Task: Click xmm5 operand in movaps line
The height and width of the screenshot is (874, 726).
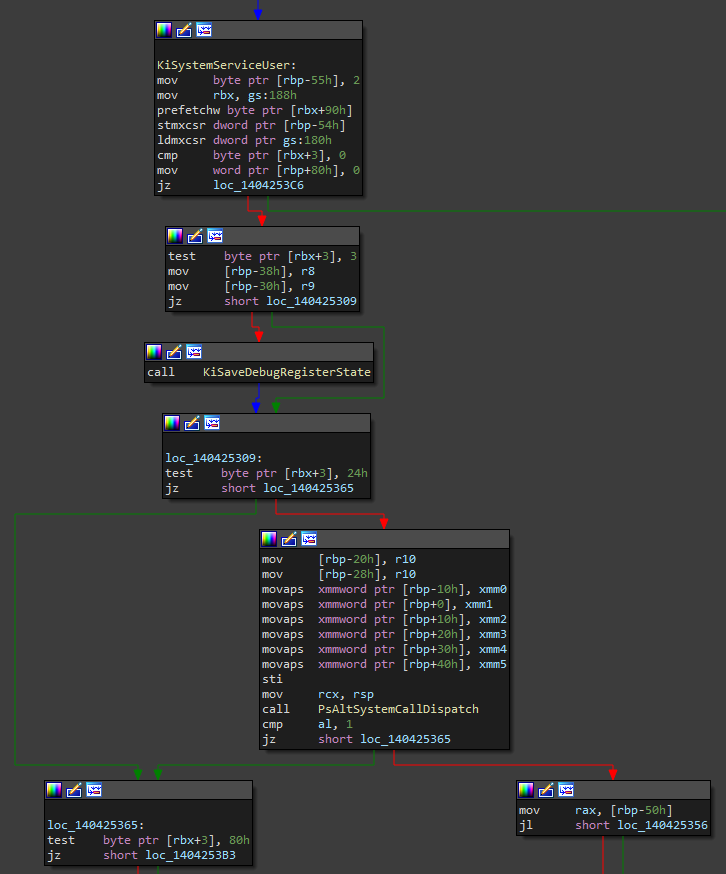Action: (x=493, y=664)
